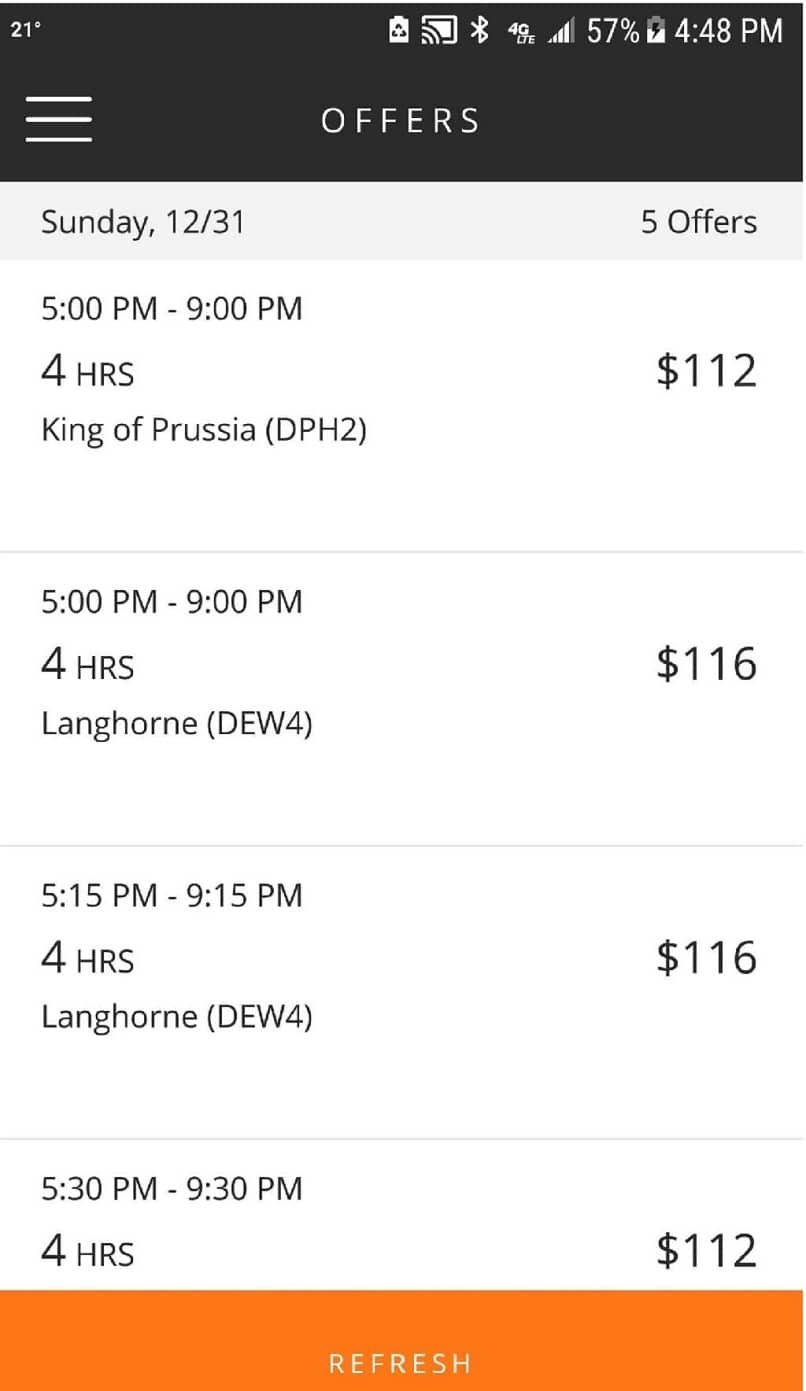This screenshot has height=1391, width=806.
Task: Tap the 4:48 PM clock in status bar
Action: tap(728, 31)
